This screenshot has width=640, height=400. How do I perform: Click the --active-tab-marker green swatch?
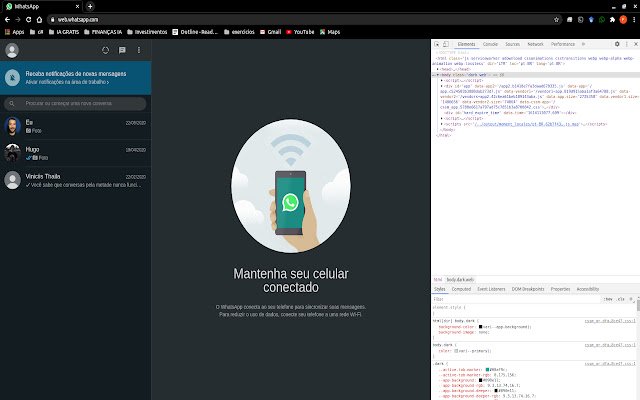point(487,370)
